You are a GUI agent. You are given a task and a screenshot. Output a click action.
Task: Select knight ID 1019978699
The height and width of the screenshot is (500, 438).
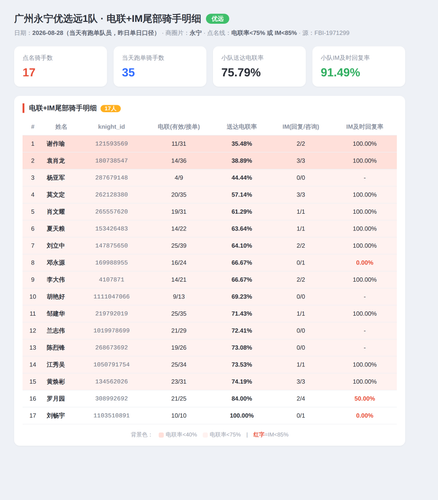(111, 331)
